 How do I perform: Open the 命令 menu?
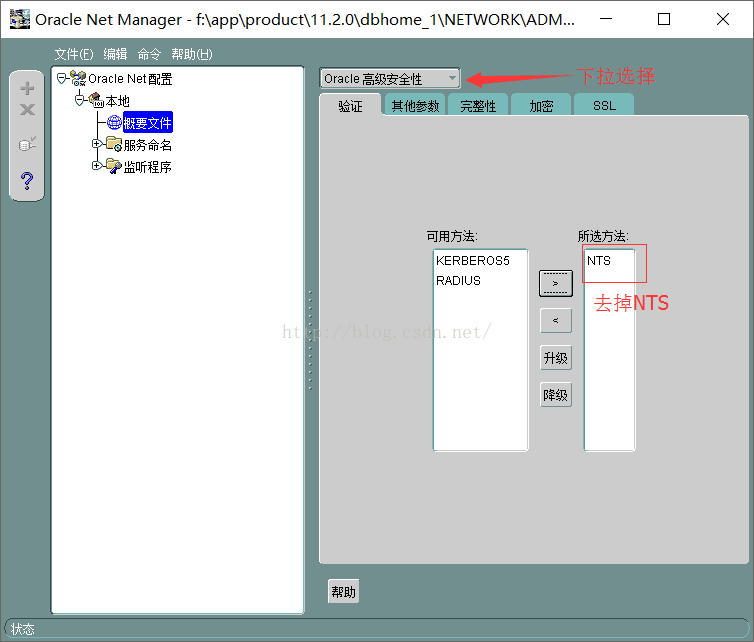click(x=149, y=54)
